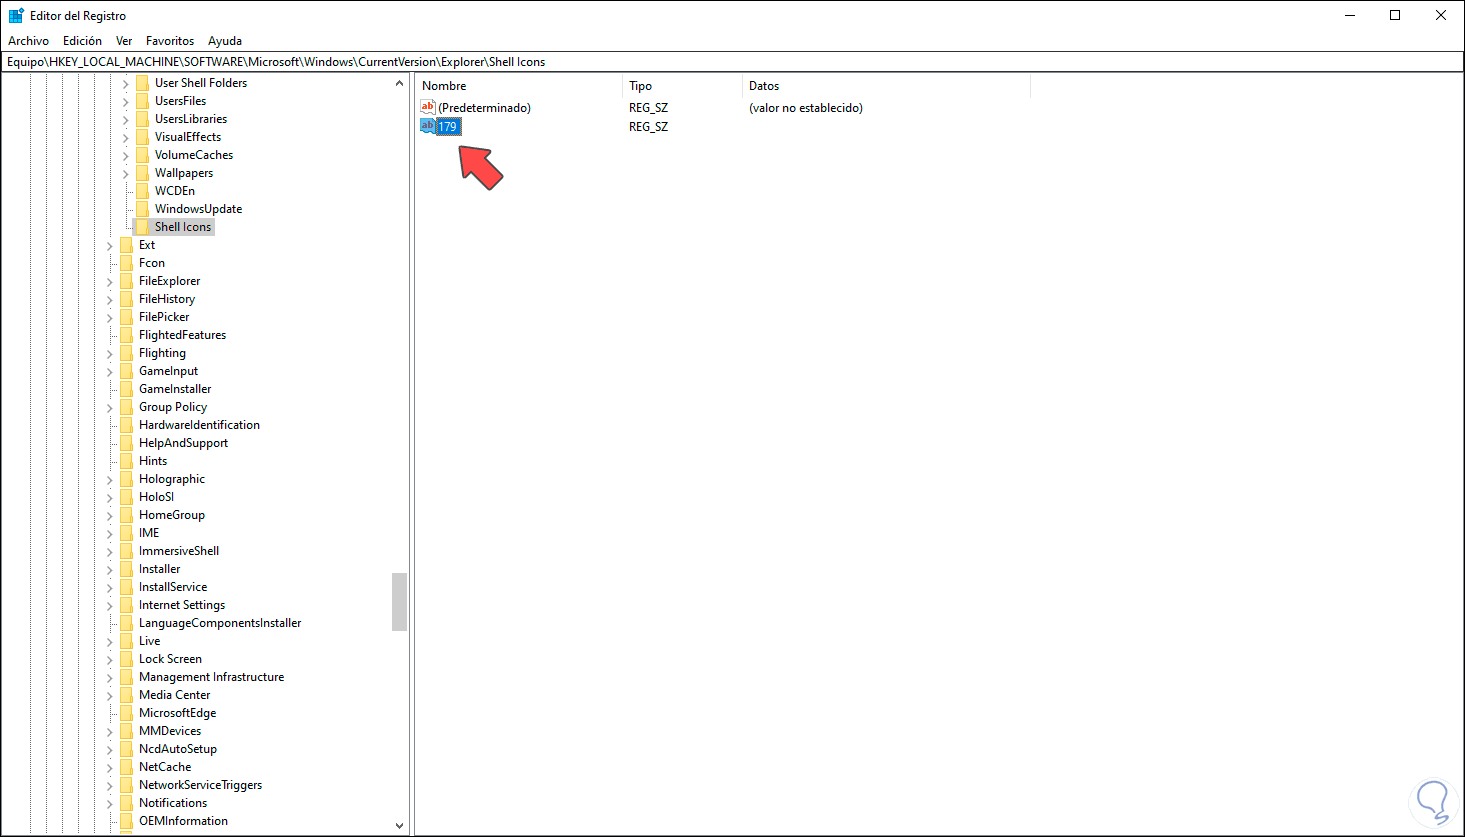This screenshot has width=1465, height=837.
Task: Open the Edición menu
Action: [82, 40]
